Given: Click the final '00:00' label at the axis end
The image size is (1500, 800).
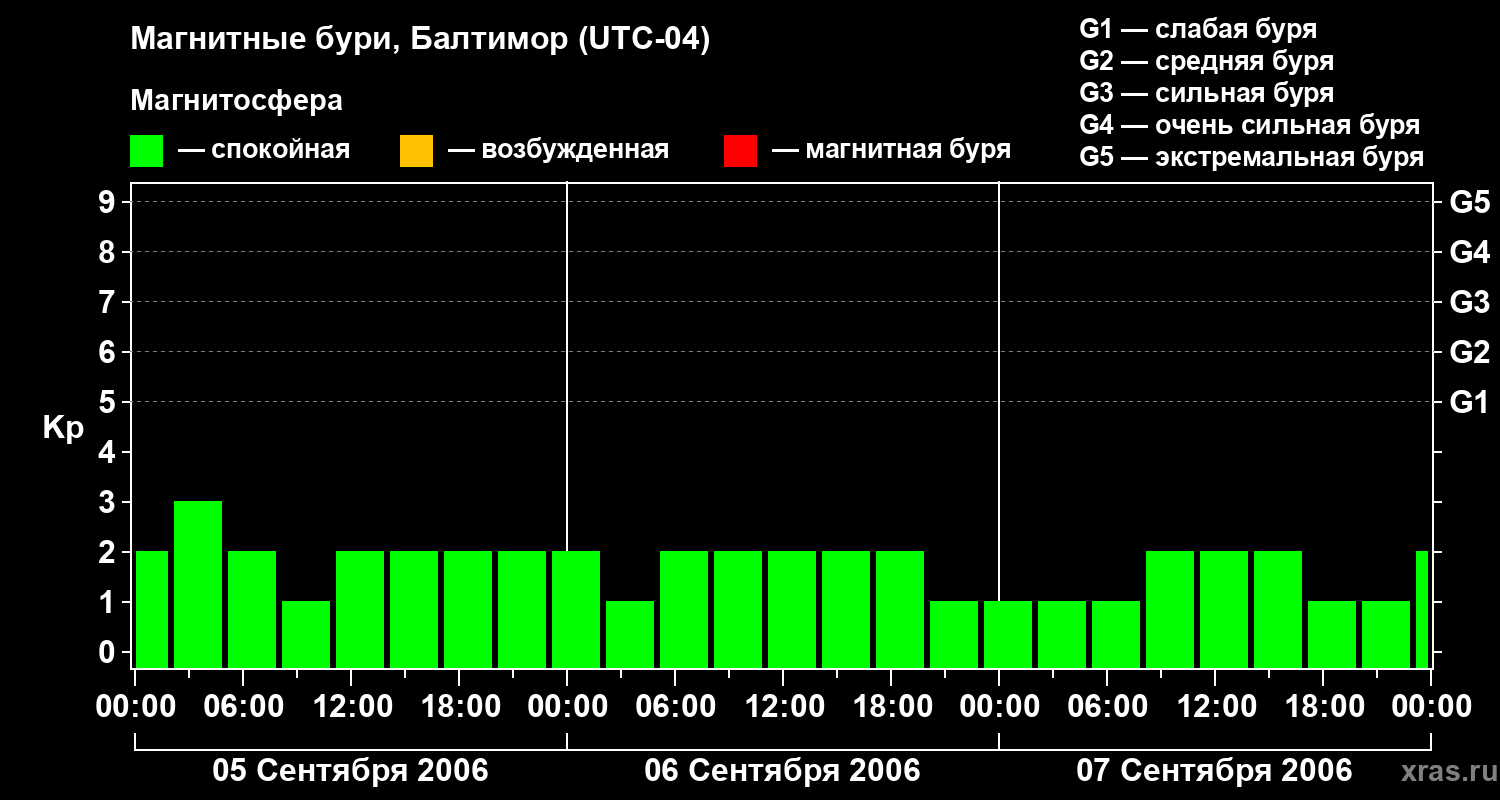Looking at the screenshot, I should tap(1432, 707).
